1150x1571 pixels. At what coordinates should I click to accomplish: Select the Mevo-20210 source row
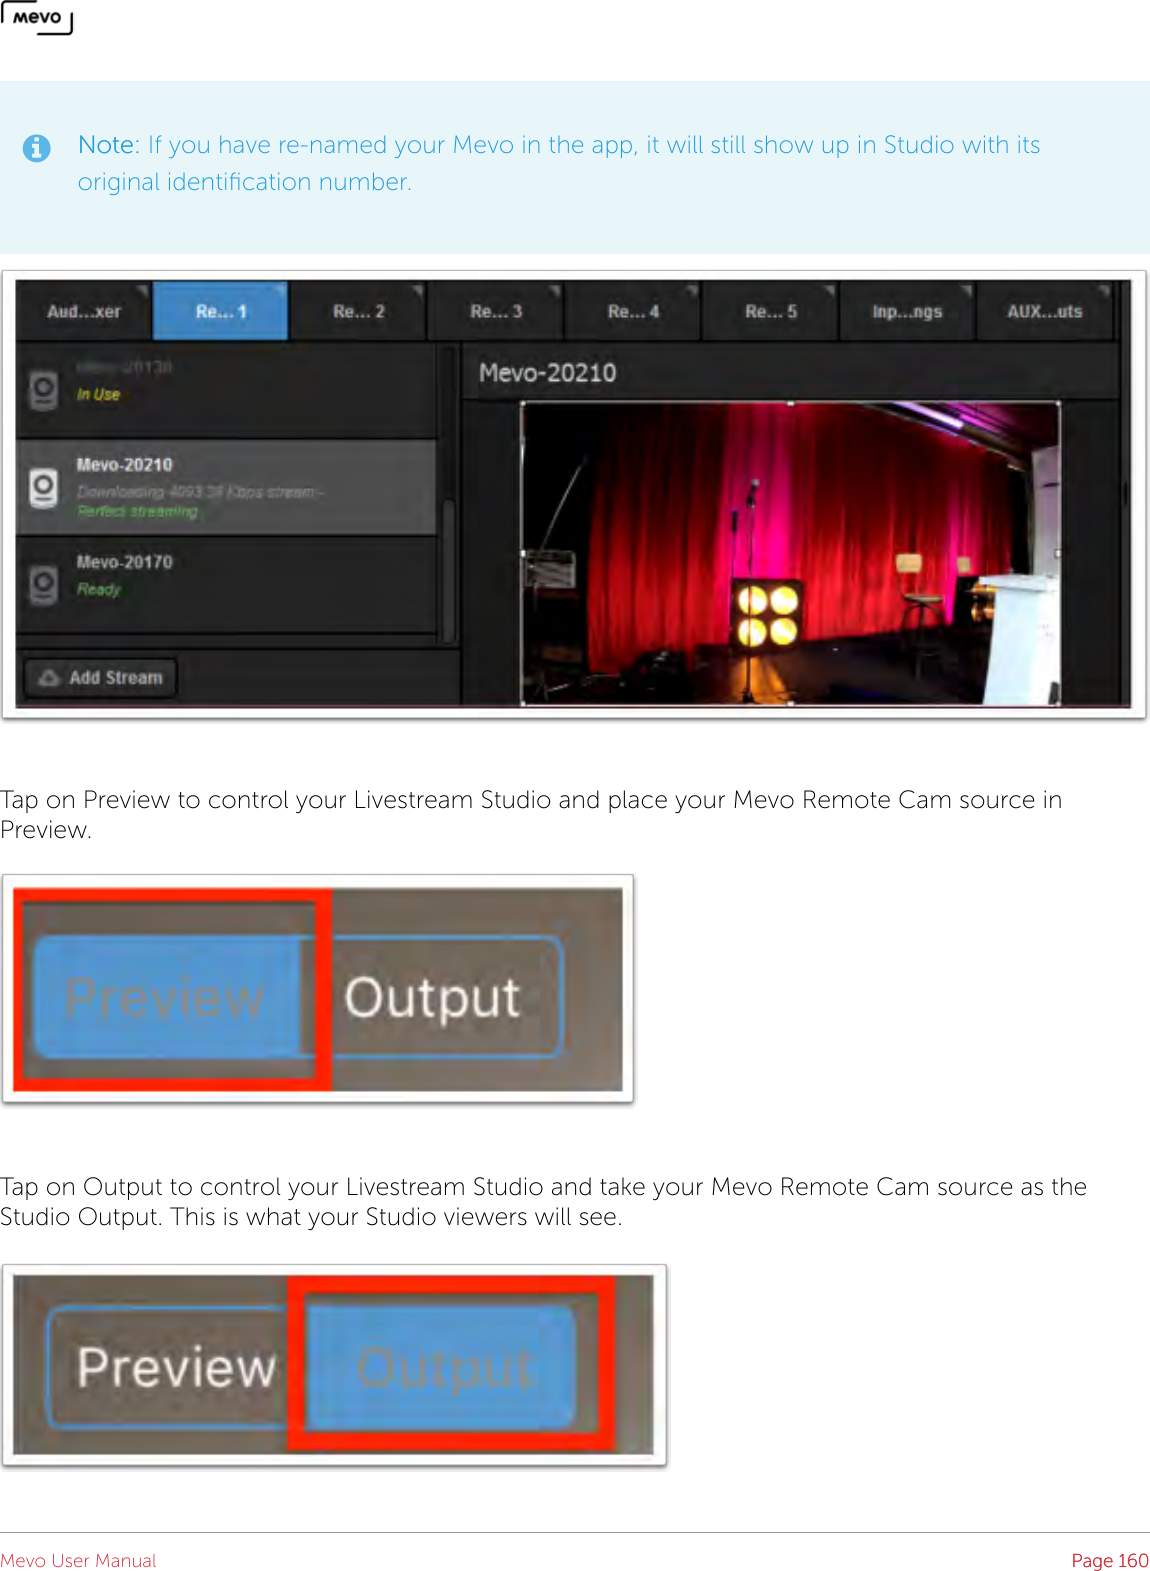point(227,487)
